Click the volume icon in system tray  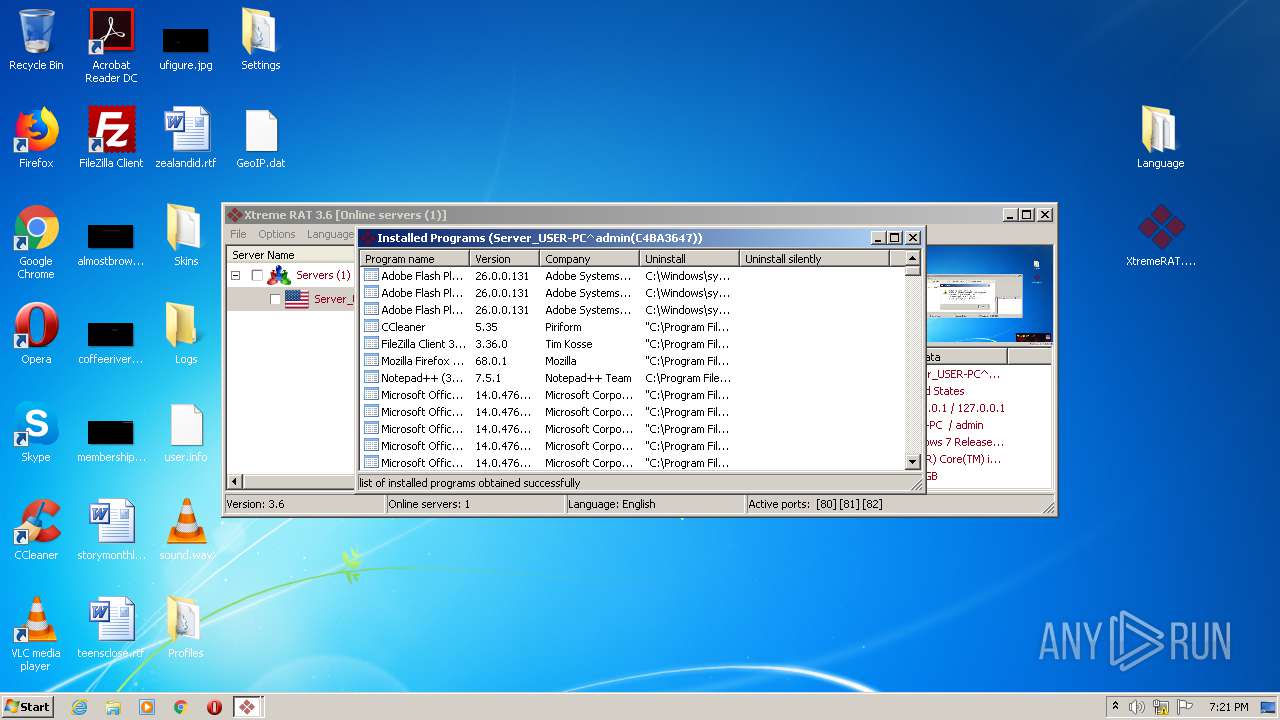click(1137, 707)
